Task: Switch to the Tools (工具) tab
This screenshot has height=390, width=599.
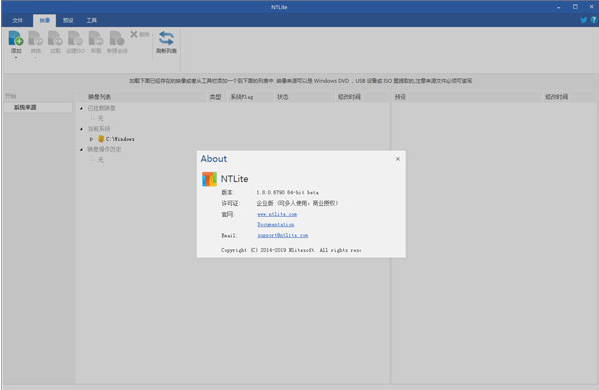Action: coord(91,20)
